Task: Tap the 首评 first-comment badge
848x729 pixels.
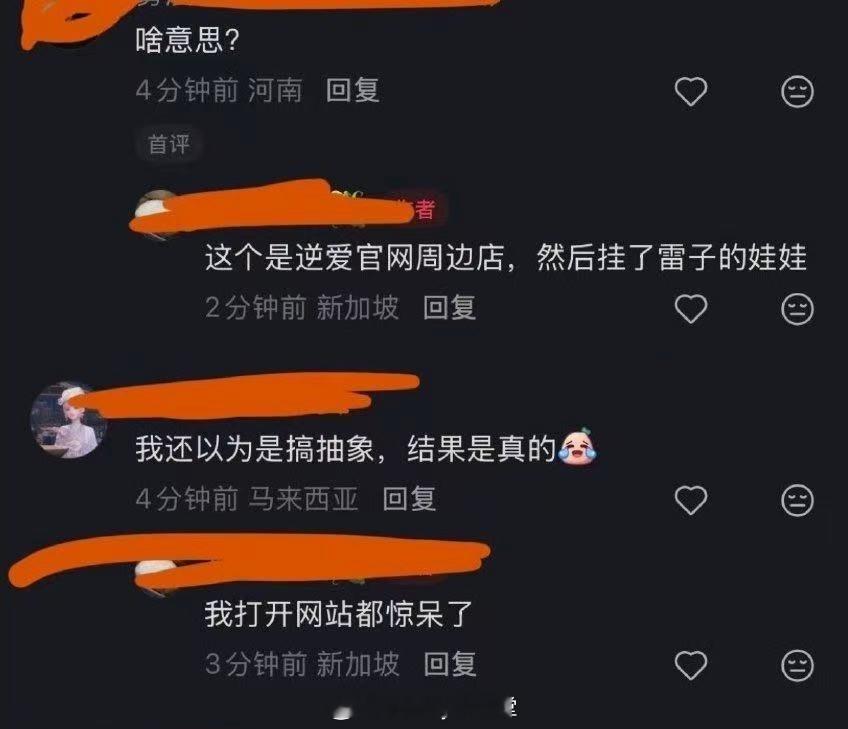Action: [169, 144]
